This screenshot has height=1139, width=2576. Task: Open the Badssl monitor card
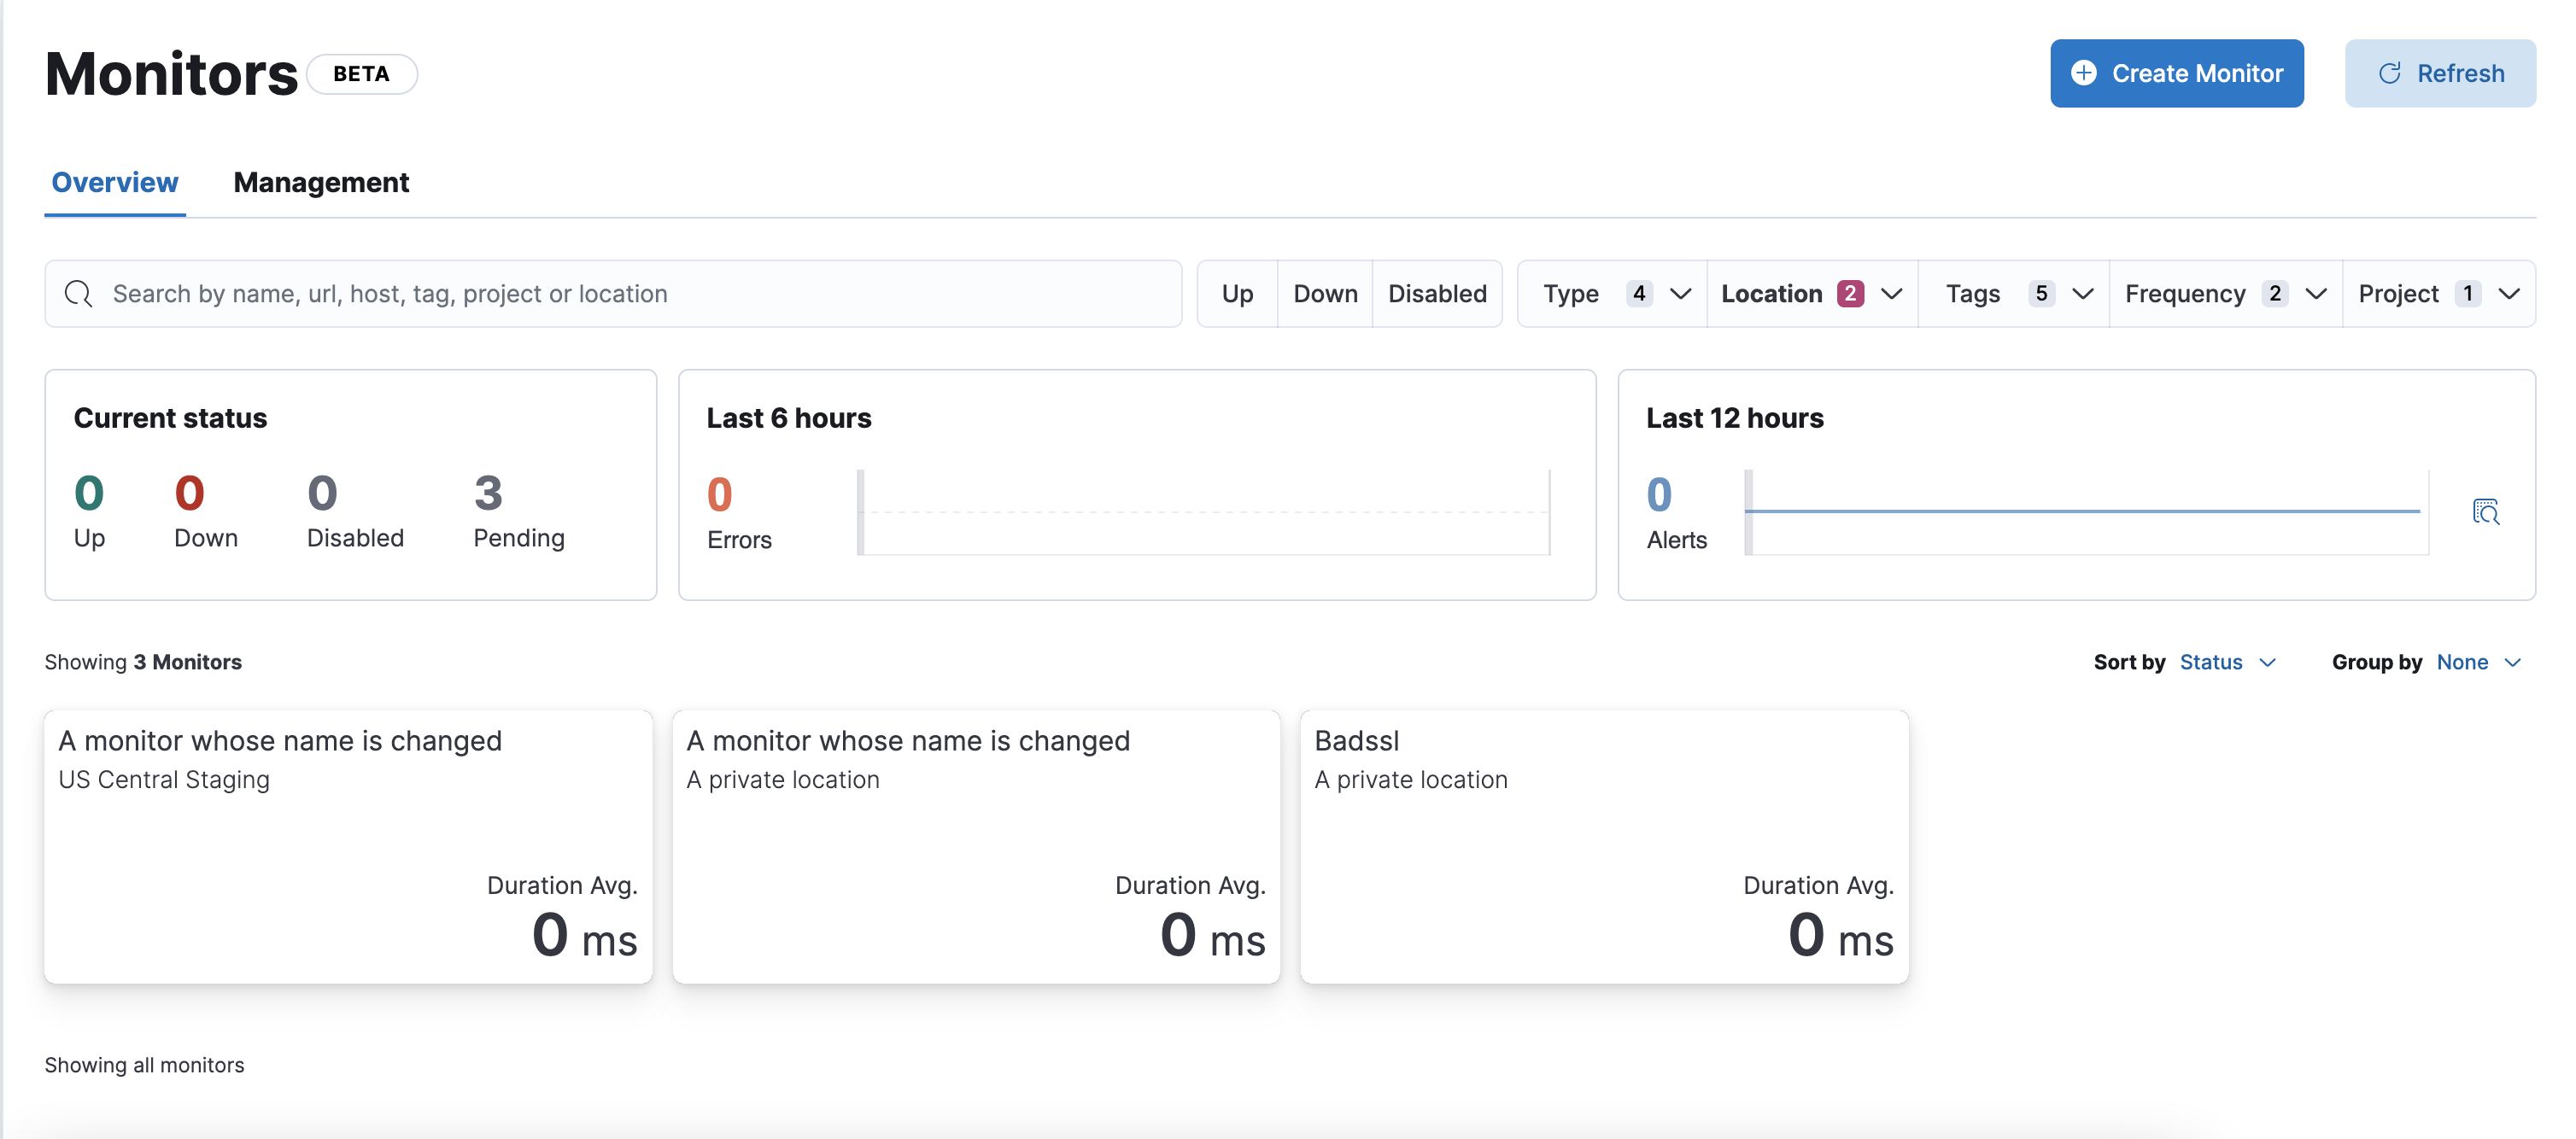(x=1603, y=846)
